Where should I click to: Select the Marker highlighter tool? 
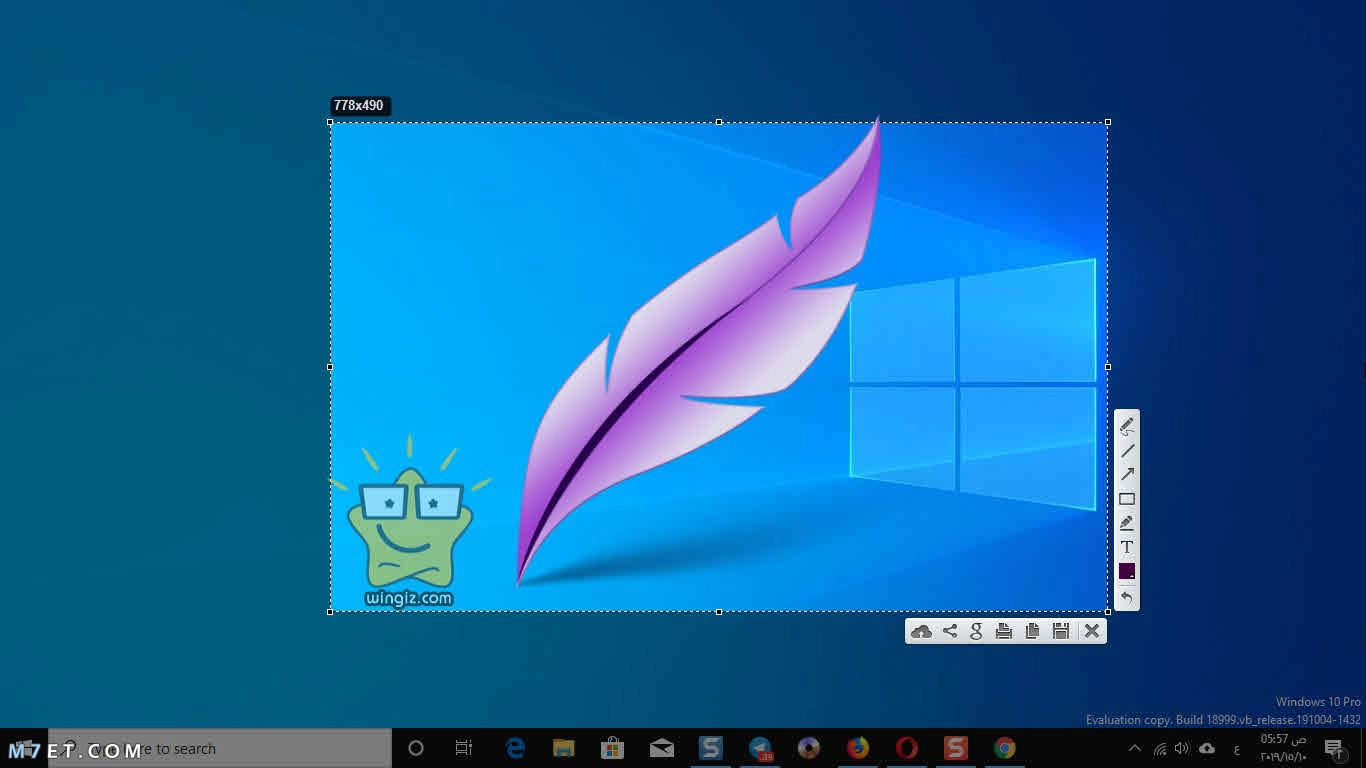tap(1127, 523)
